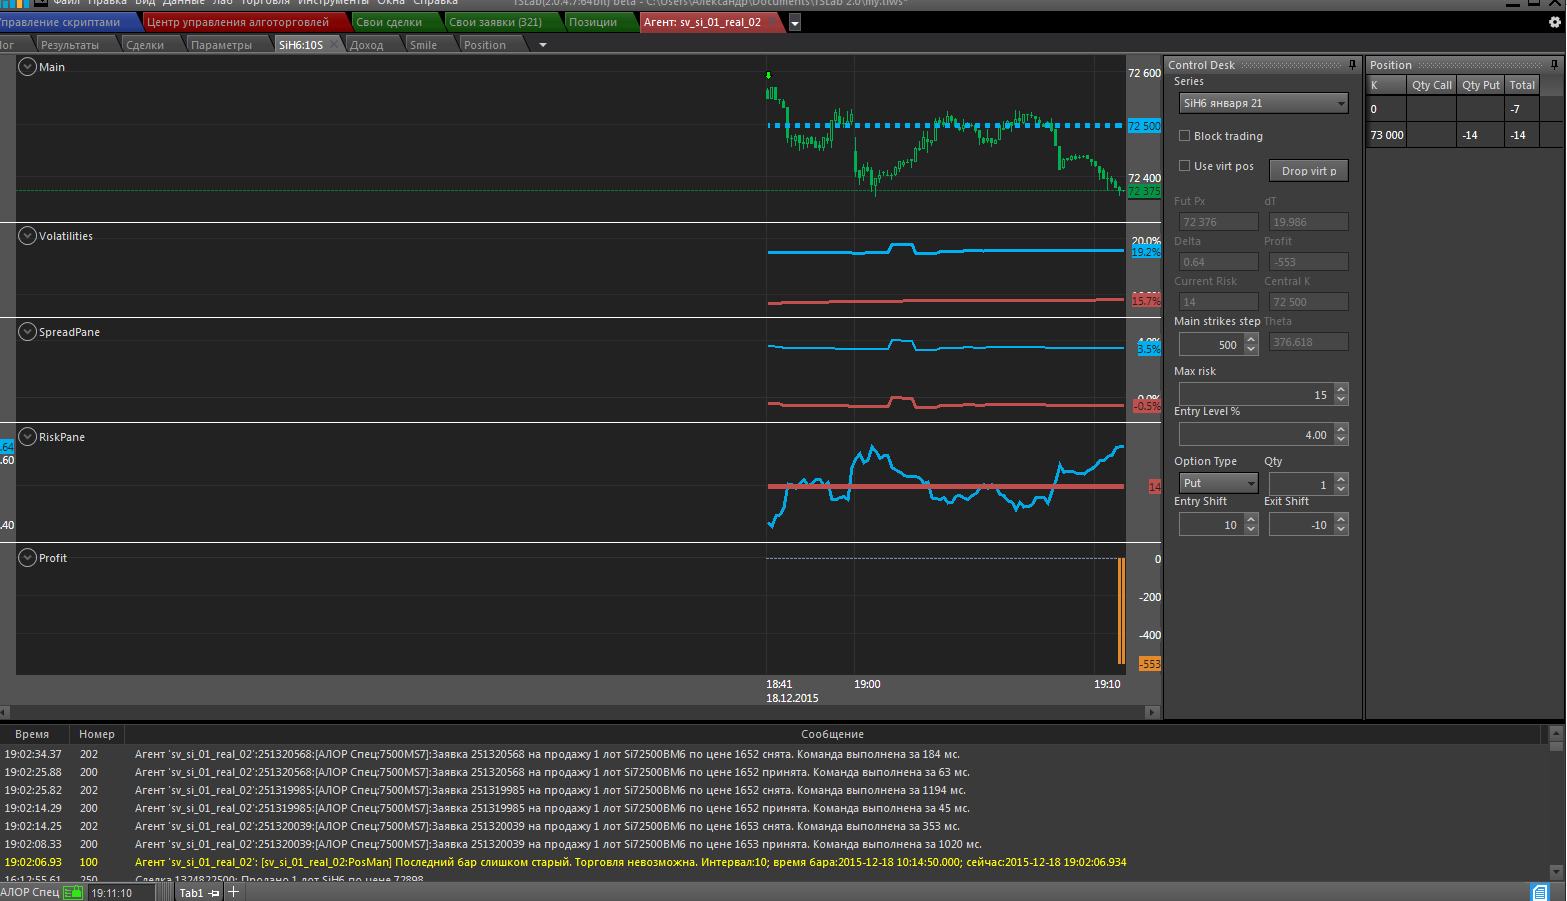Enable the Block trading checkbox

[x=1185, y=136]
